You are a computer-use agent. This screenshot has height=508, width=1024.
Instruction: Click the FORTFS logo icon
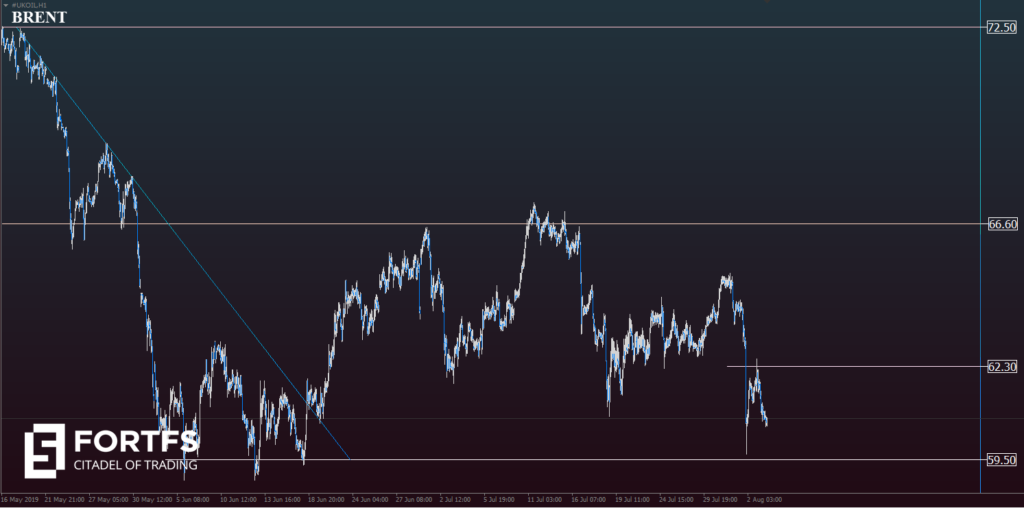pyautogui.click(x=44, y=449)
